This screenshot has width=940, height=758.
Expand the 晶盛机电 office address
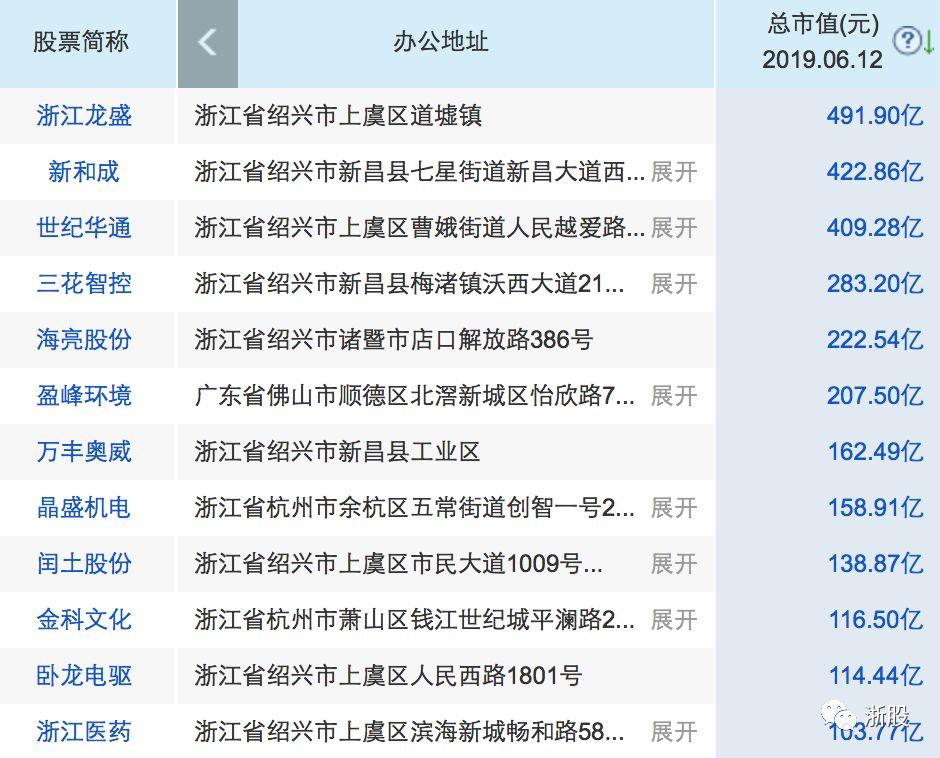[x=674, y=508]
